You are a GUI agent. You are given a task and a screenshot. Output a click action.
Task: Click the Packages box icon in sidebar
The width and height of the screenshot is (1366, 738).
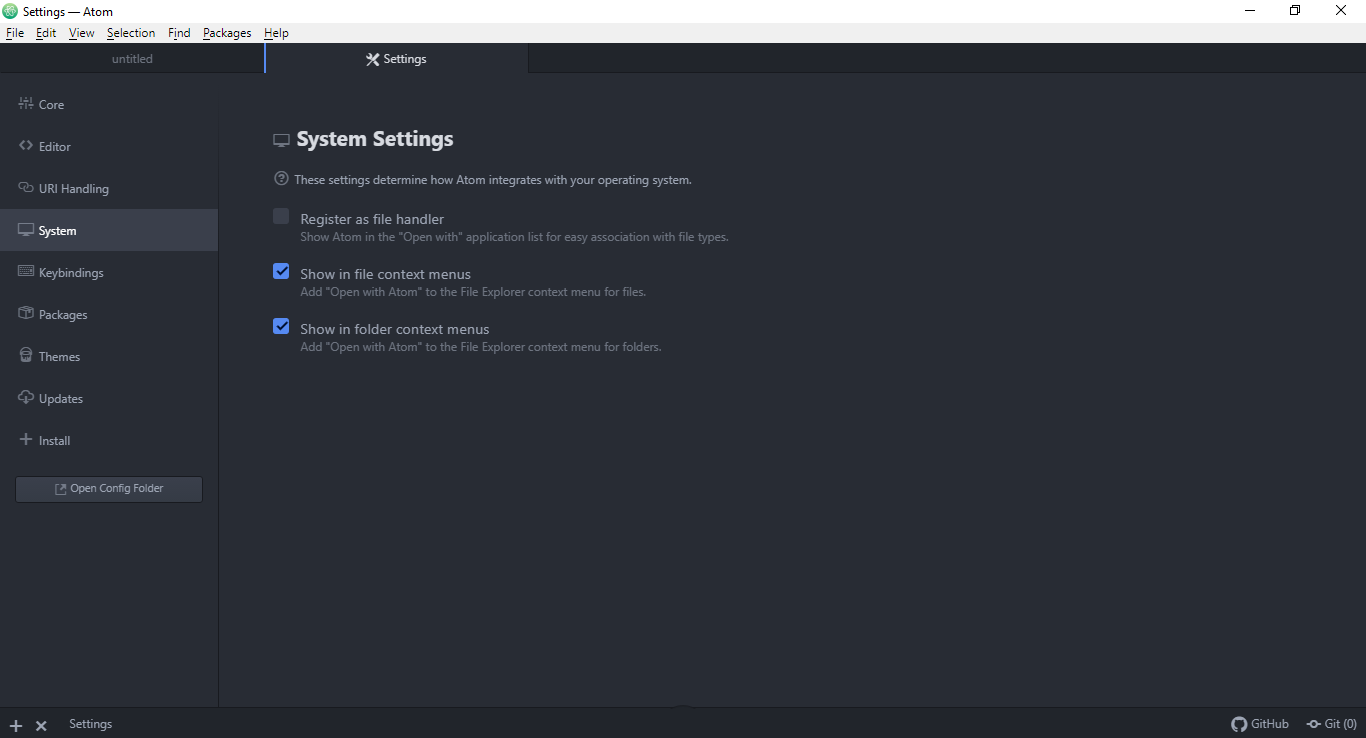tap(26, 313)
